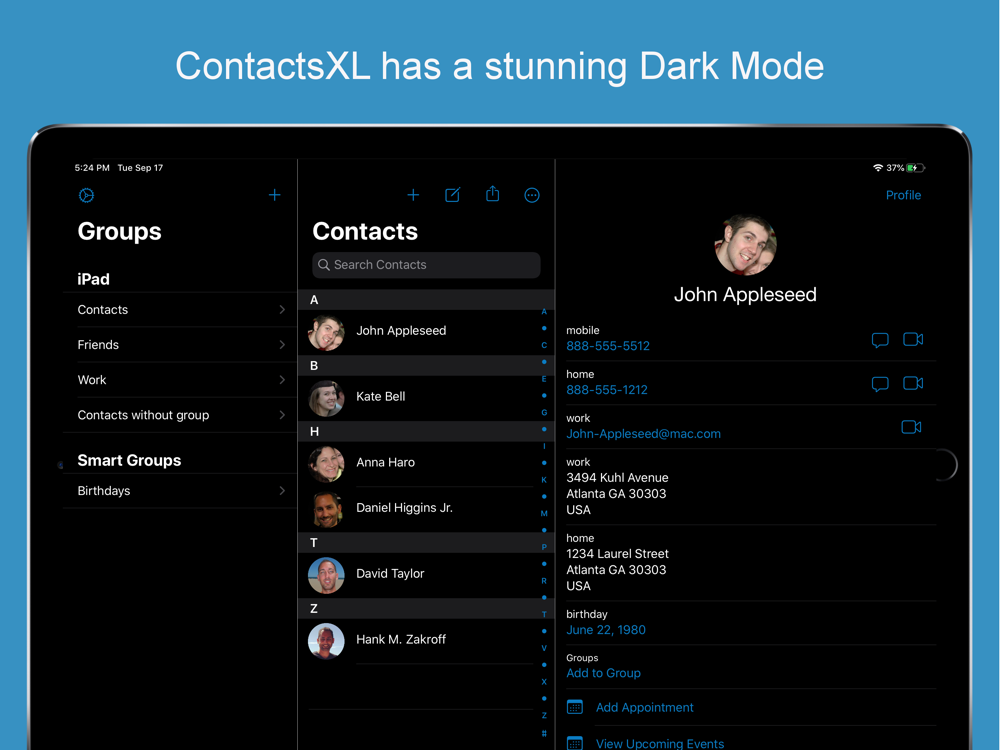The image size is (1000, 750).
Task: Send message to mobile 888-555-5512
Action: 880,340
